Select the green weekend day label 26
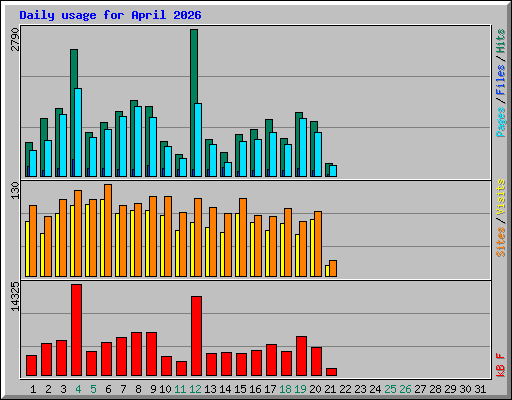Image resolution: width=512 pixels, height=400 pixels. pyautogui.click(x=405, y=389)
